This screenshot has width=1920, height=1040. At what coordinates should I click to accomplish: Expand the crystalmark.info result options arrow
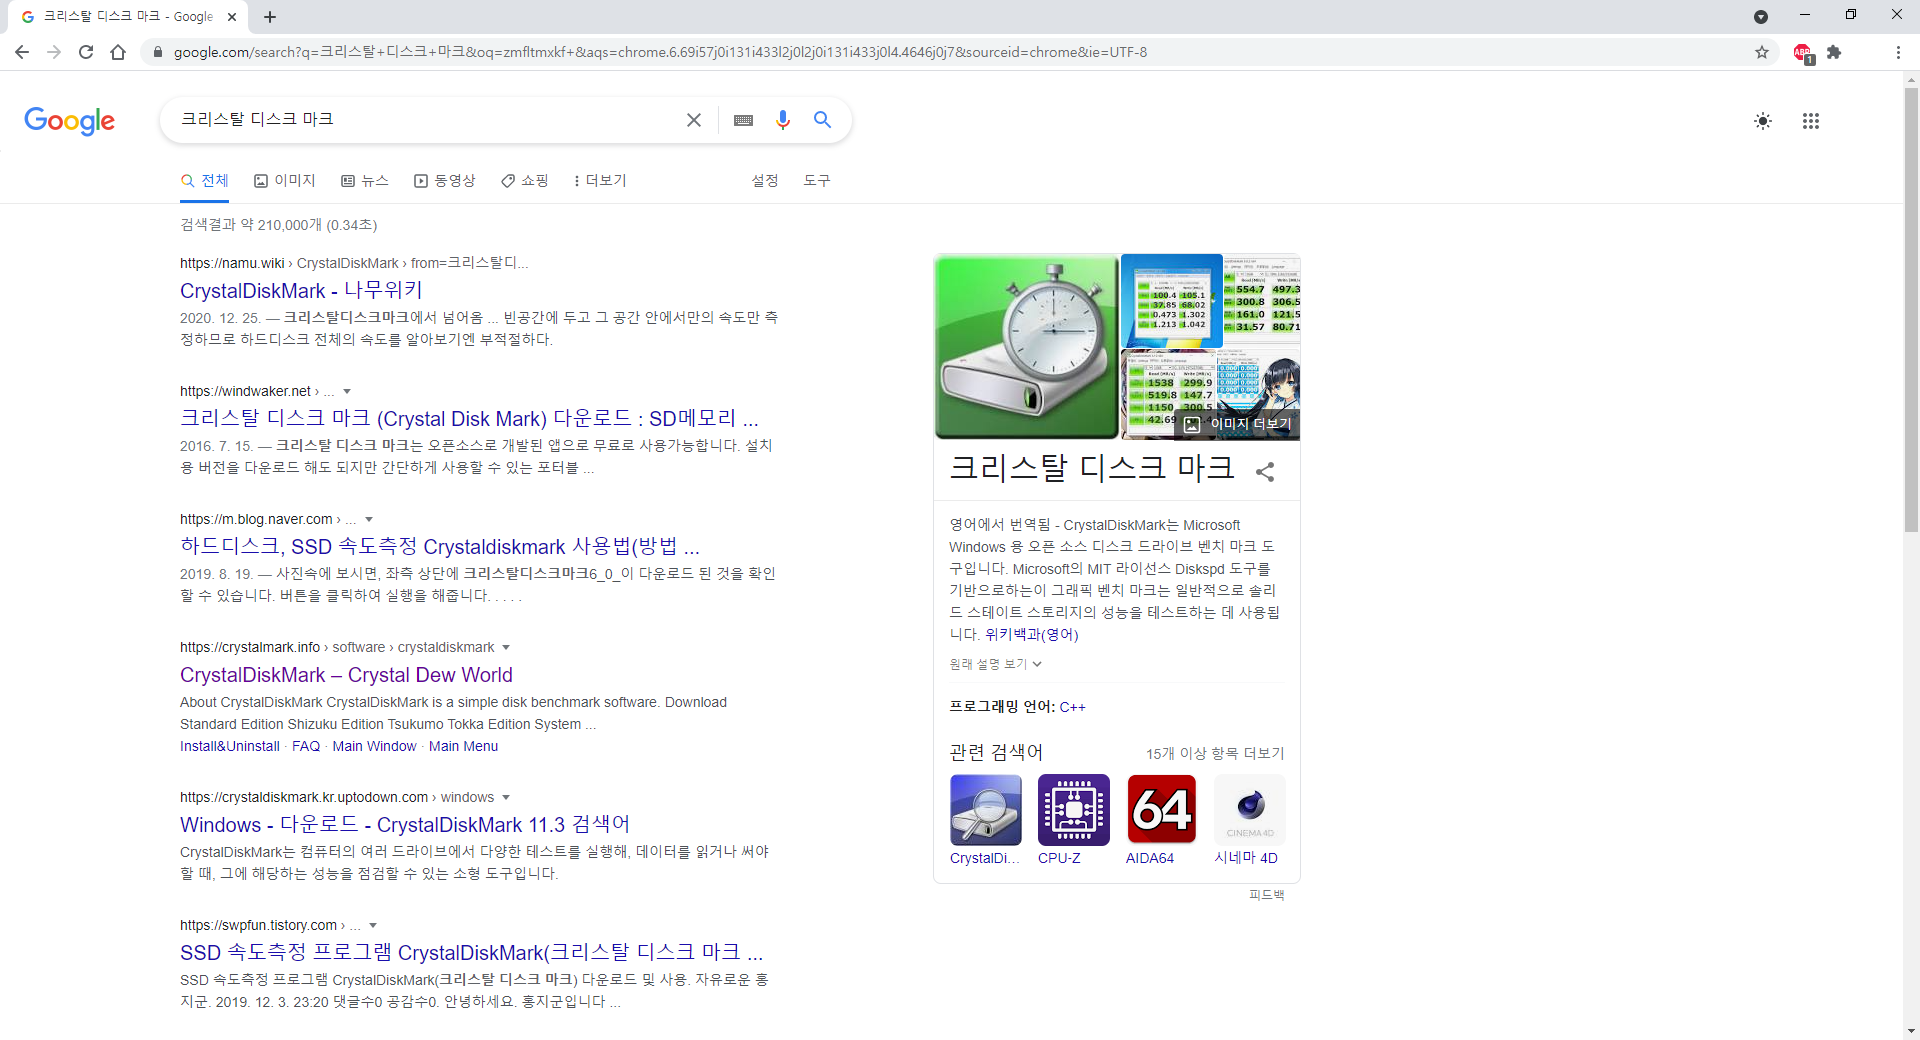506,648
